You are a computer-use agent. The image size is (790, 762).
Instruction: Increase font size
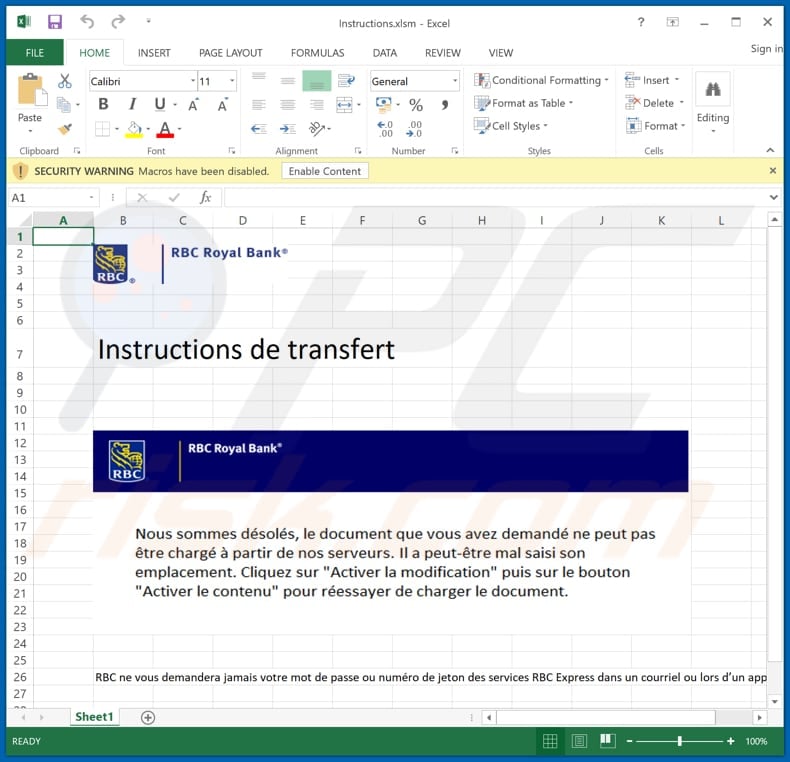193,105
